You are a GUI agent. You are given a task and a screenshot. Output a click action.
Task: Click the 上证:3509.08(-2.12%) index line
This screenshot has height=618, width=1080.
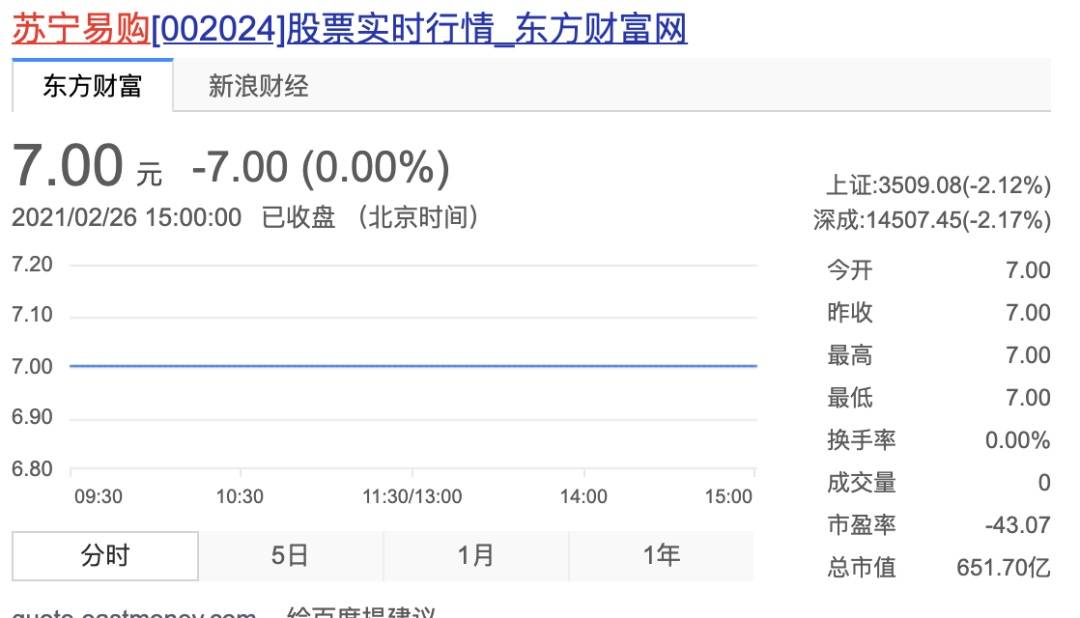938,185
